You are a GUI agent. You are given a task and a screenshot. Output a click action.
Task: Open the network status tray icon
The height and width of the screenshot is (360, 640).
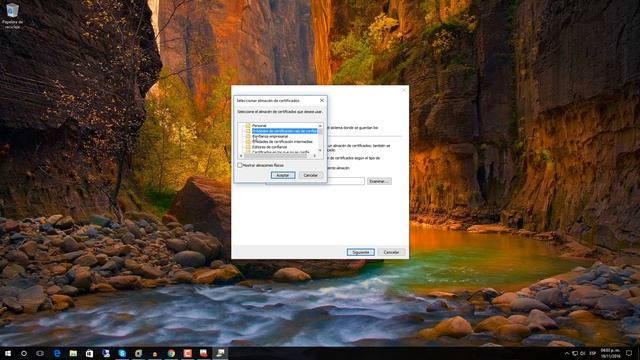pos(575,353)
